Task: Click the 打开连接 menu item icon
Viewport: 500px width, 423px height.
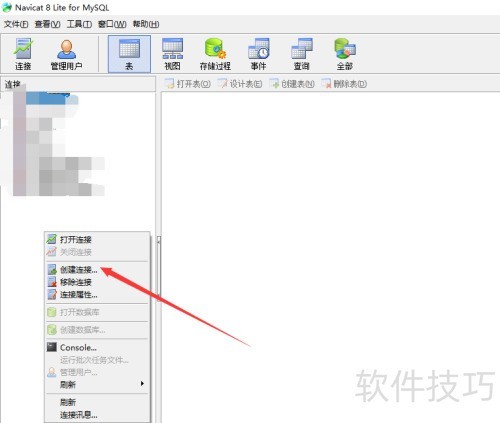Action: 52,239
